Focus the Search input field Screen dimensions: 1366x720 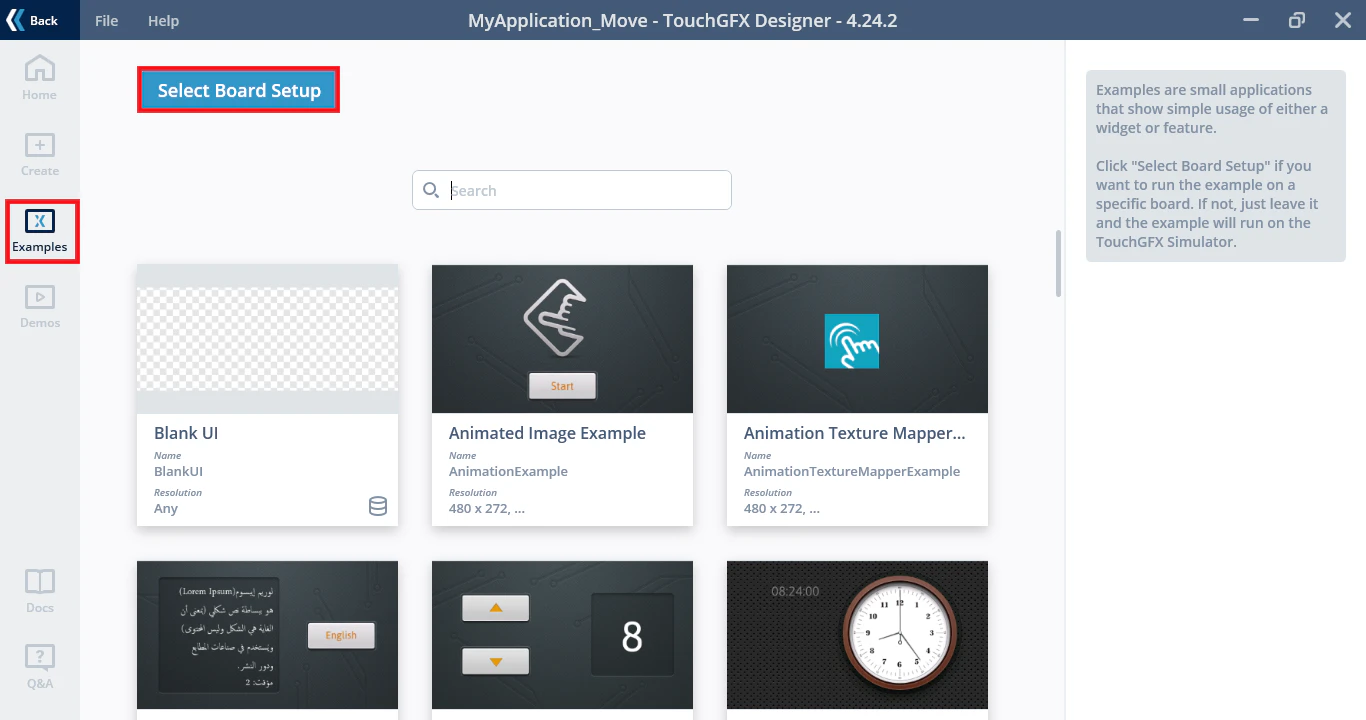pos(572,190)
